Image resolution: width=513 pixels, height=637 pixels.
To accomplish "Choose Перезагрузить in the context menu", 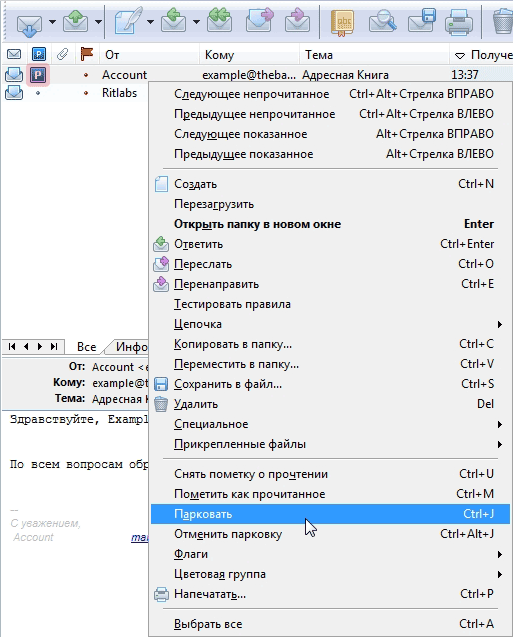I will pos(329,204).
